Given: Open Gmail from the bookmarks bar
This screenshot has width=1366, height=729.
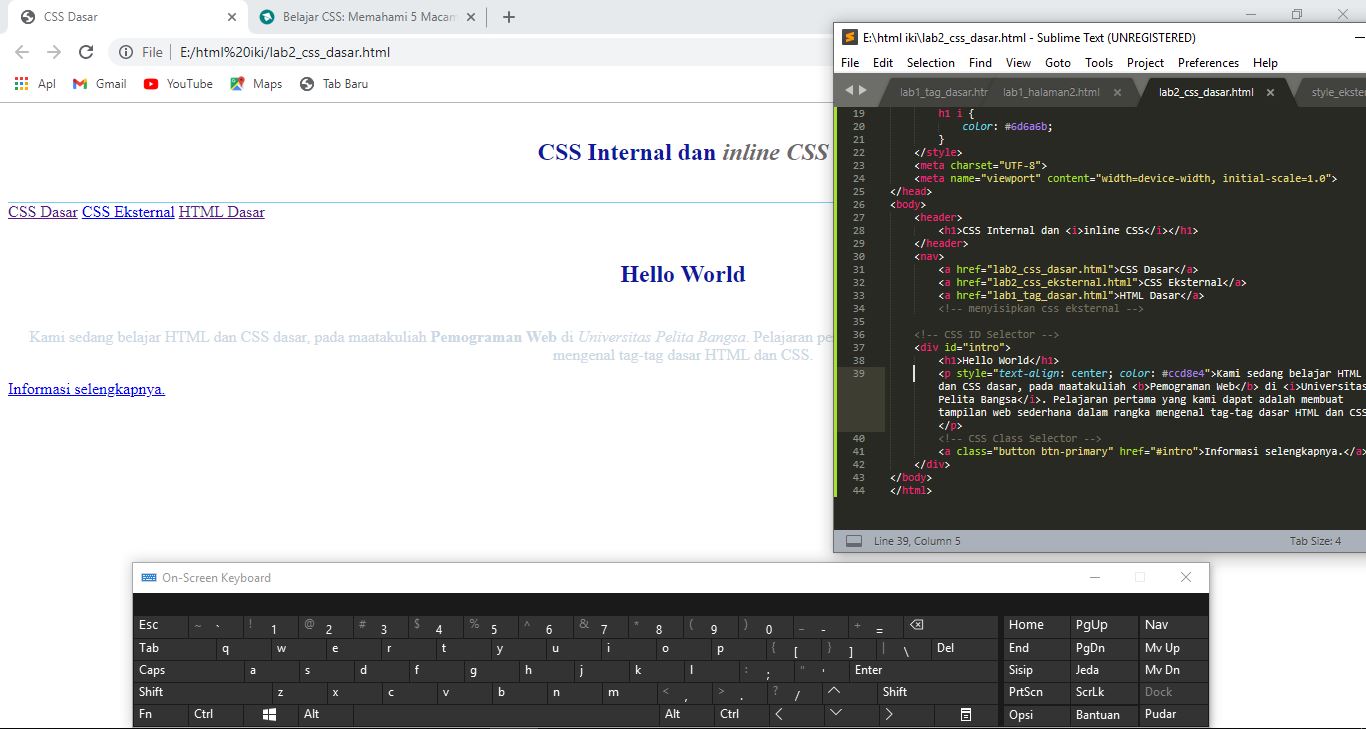Looking at the screenshot, I should 98,84.
